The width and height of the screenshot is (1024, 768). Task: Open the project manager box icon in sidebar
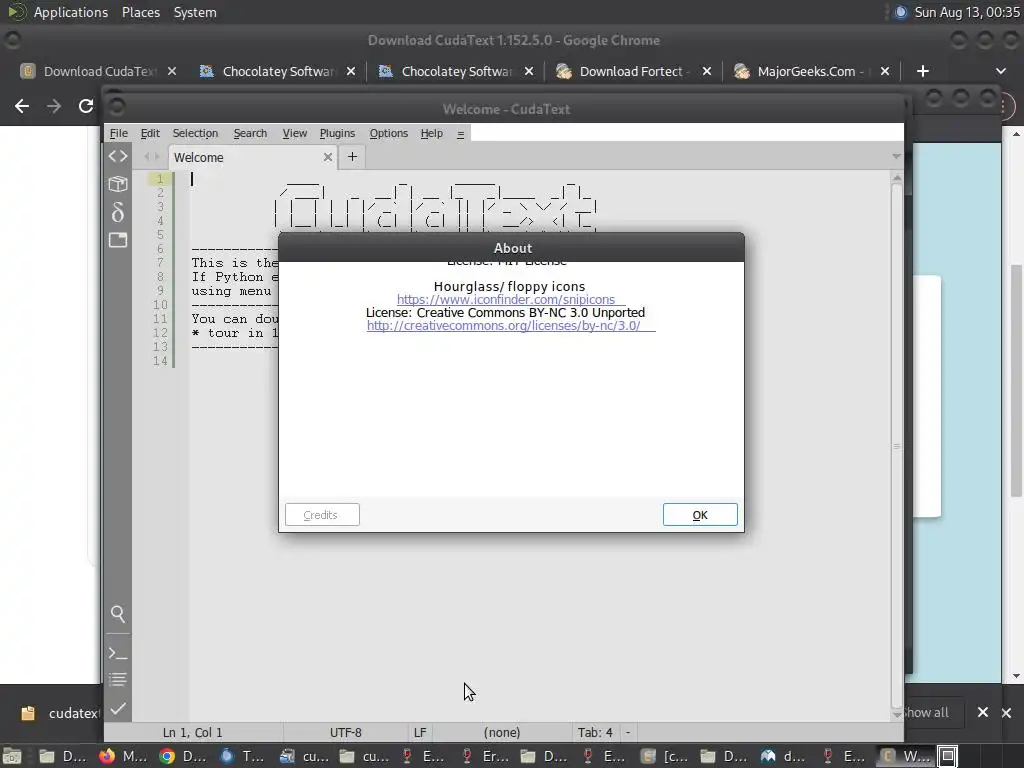pyautogui.click(x=118, y=184)
